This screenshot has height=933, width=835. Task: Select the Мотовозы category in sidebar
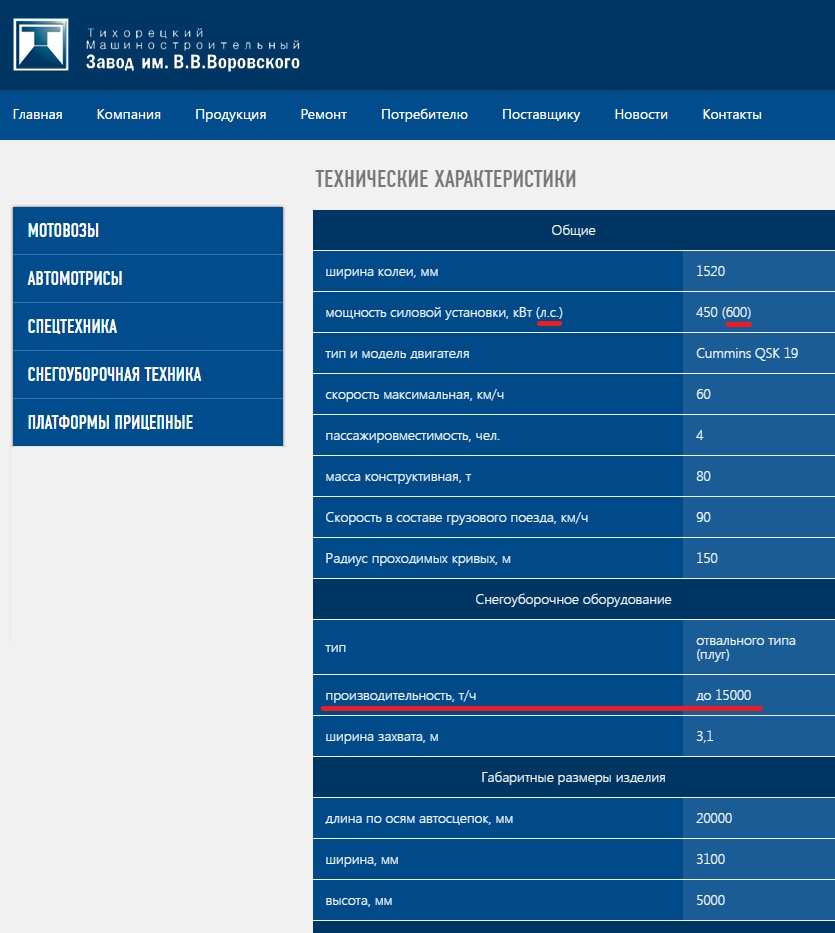[63, 231]
